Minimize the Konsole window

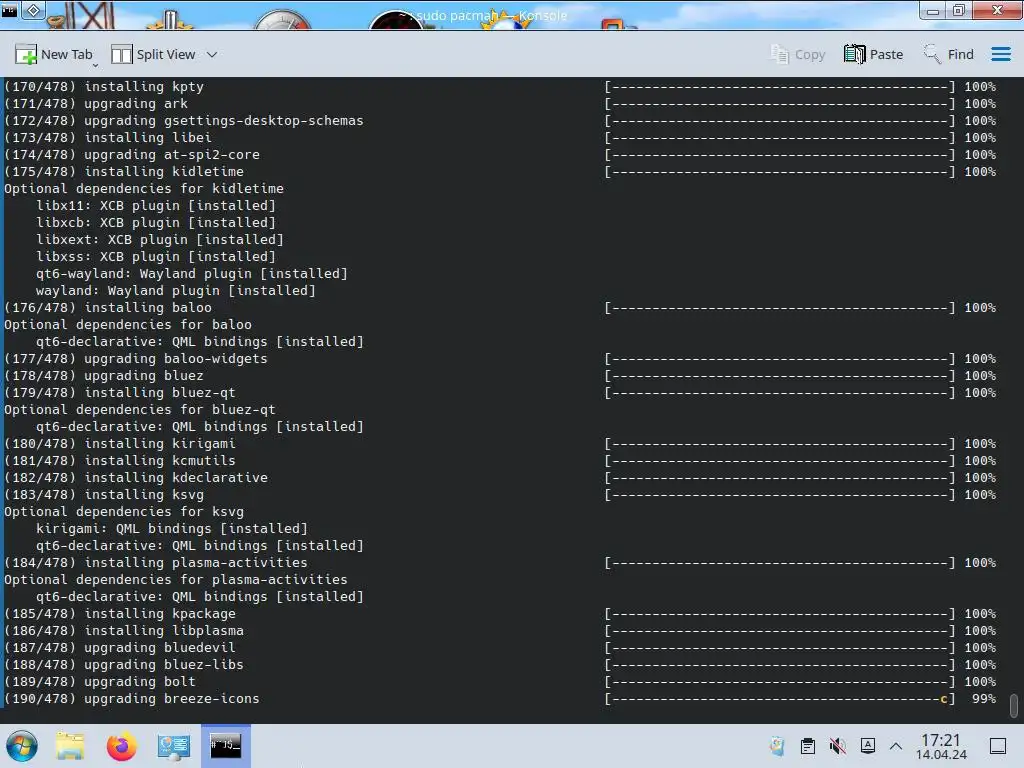933,10
